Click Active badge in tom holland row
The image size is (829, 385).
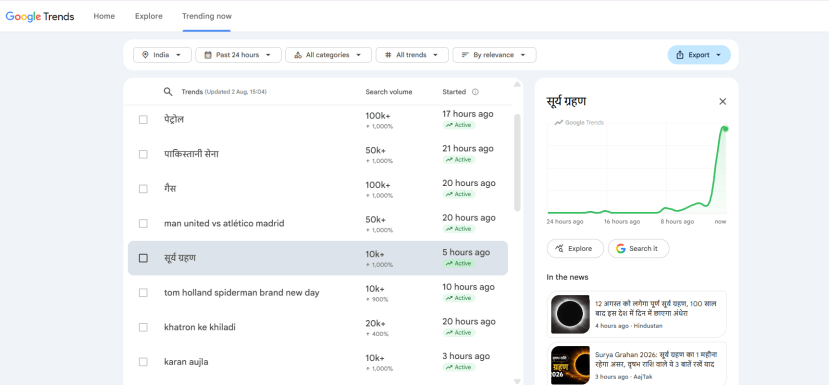pos(459,298)
